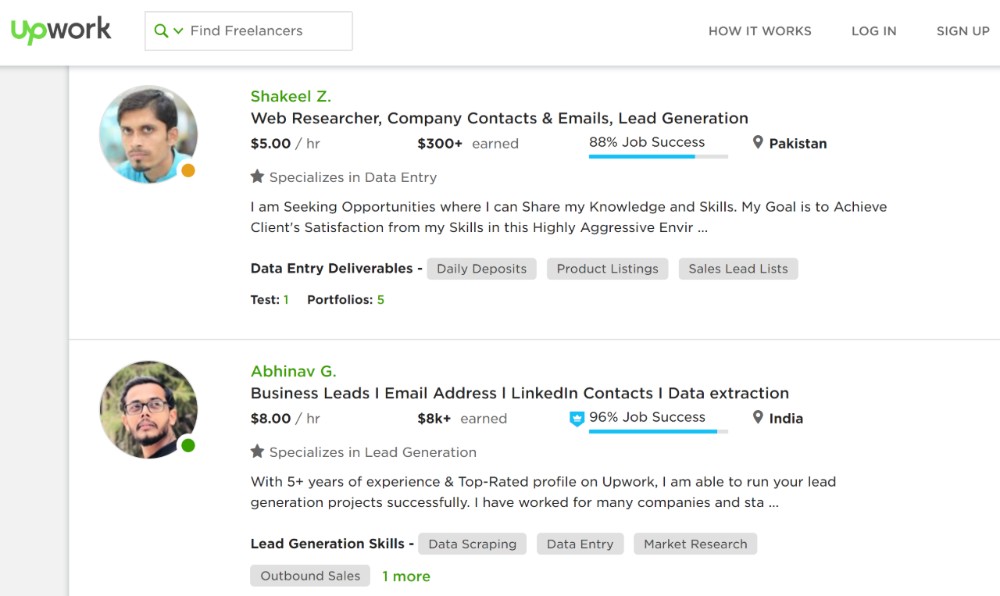The height and width of the screenshot is (596, 1000).
Task: Go to LOG IN
Action: pos(874,31)
